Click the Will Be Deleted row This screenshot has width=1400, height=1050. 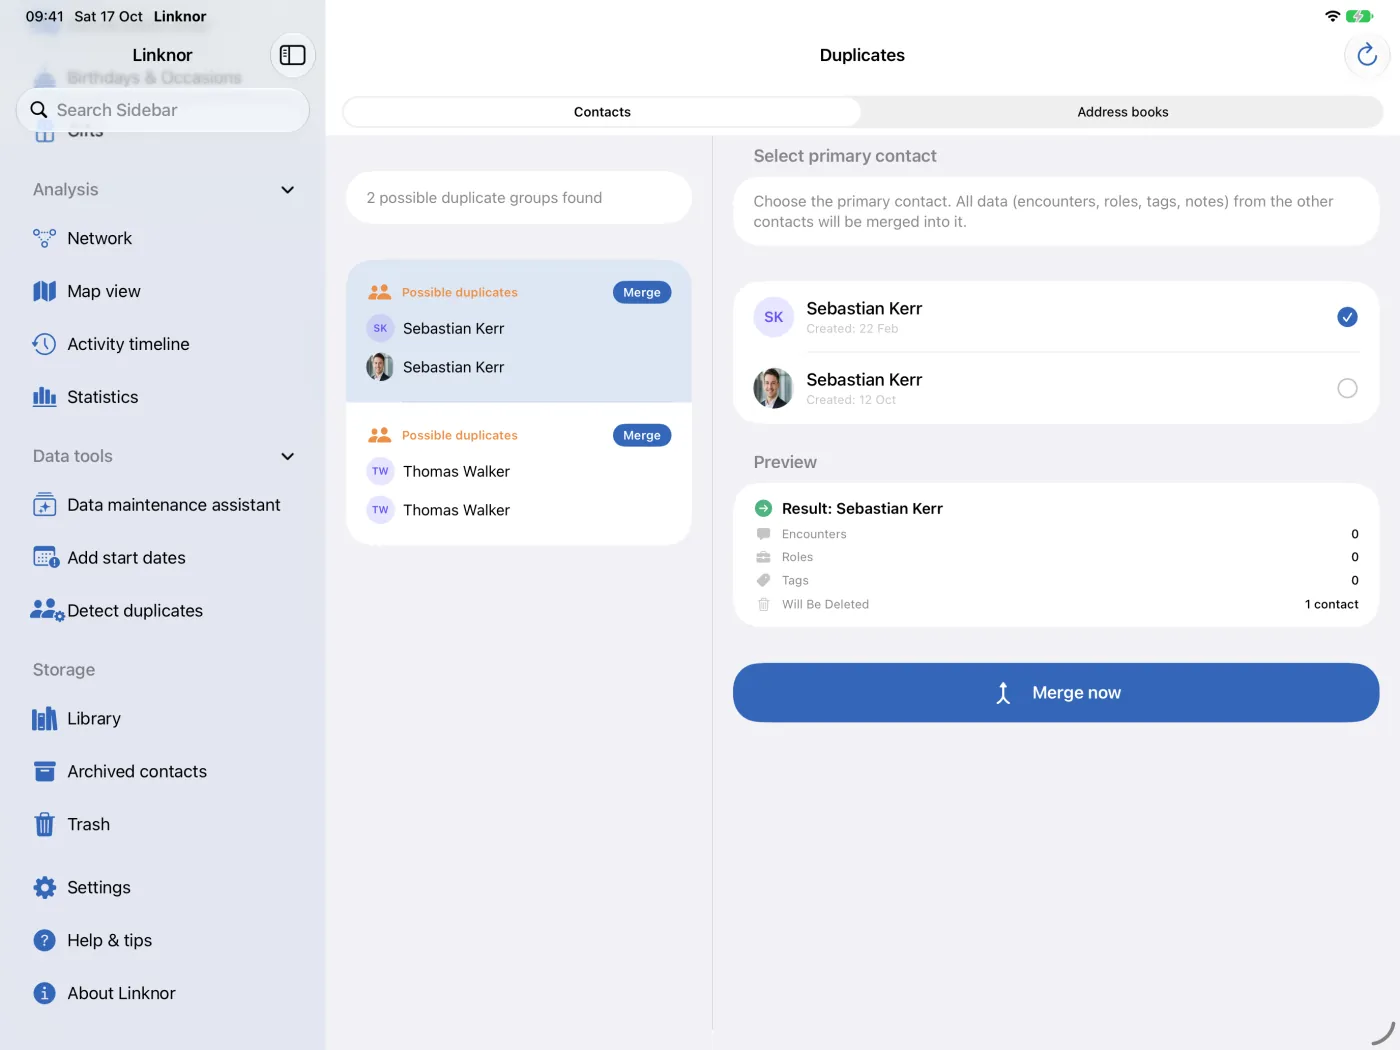pos(1056,605)
